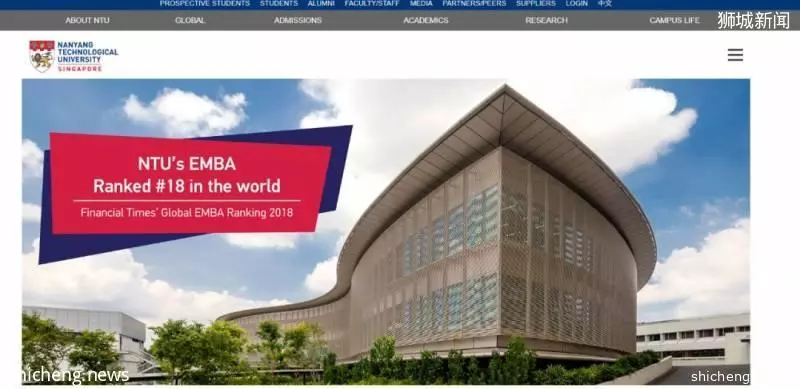Select the Faculty/Staff link
The image size is (800, 389).
click(372, 4)
